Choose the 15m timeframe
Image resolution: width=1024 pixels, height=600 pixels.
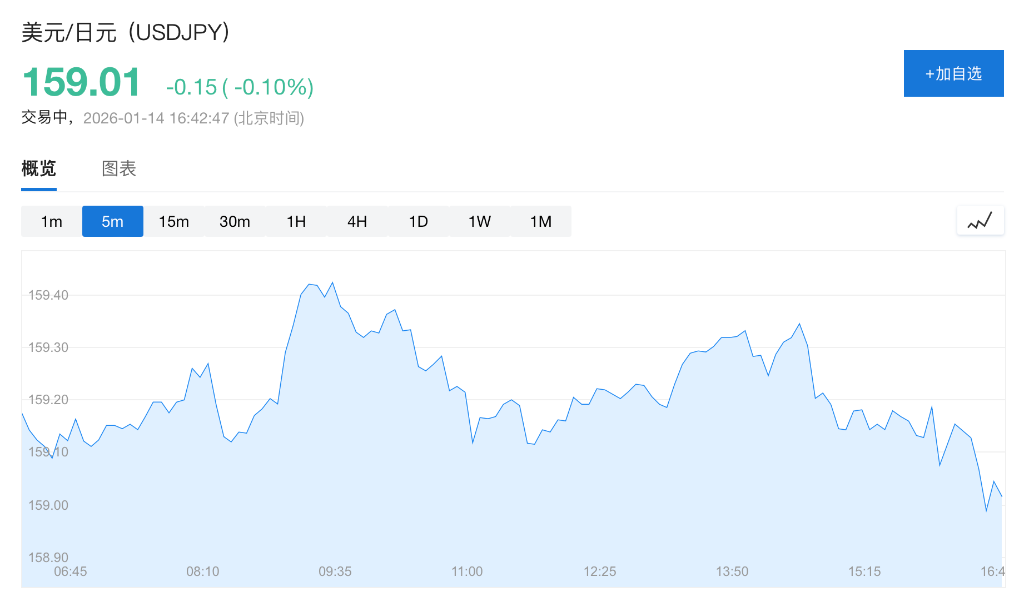click(174, 222)
